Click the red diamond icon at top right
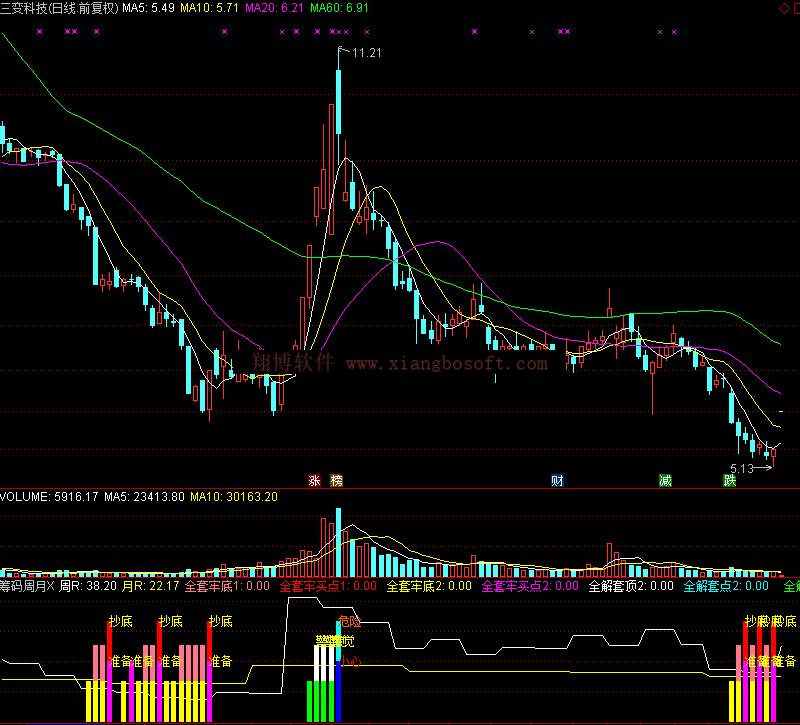The height and width of the screenshot is (725, 800). click(784, 8)
